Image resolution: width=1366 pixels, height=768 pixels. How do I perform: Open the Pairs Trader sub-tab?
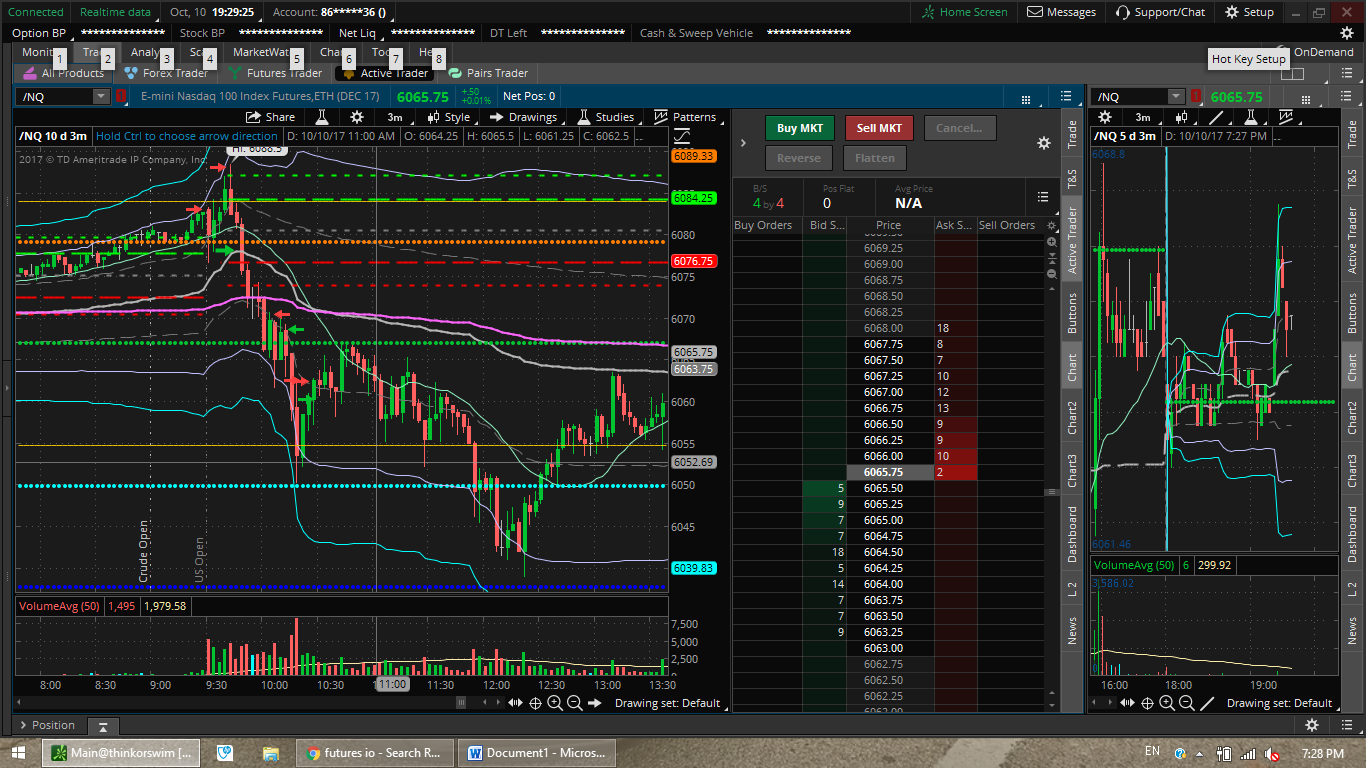point(488,73)
